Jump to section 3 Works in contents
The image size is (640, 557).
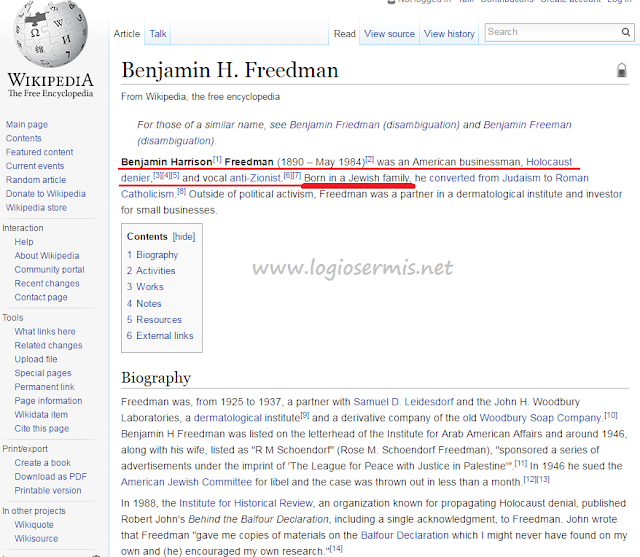tap(145, 287)
